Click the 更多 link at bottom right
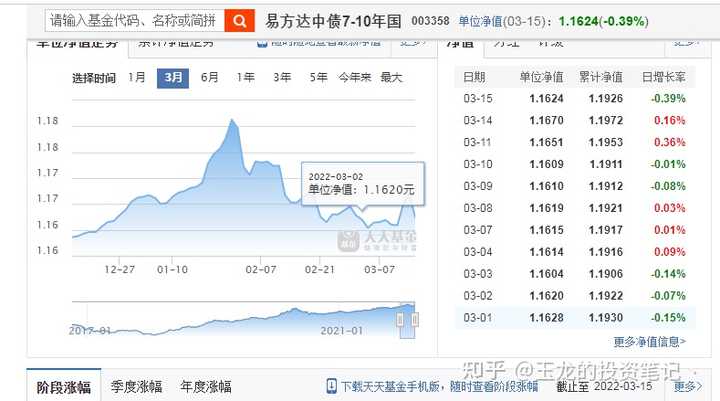This screenshot has height=401, width=720. tap(687, 386)
